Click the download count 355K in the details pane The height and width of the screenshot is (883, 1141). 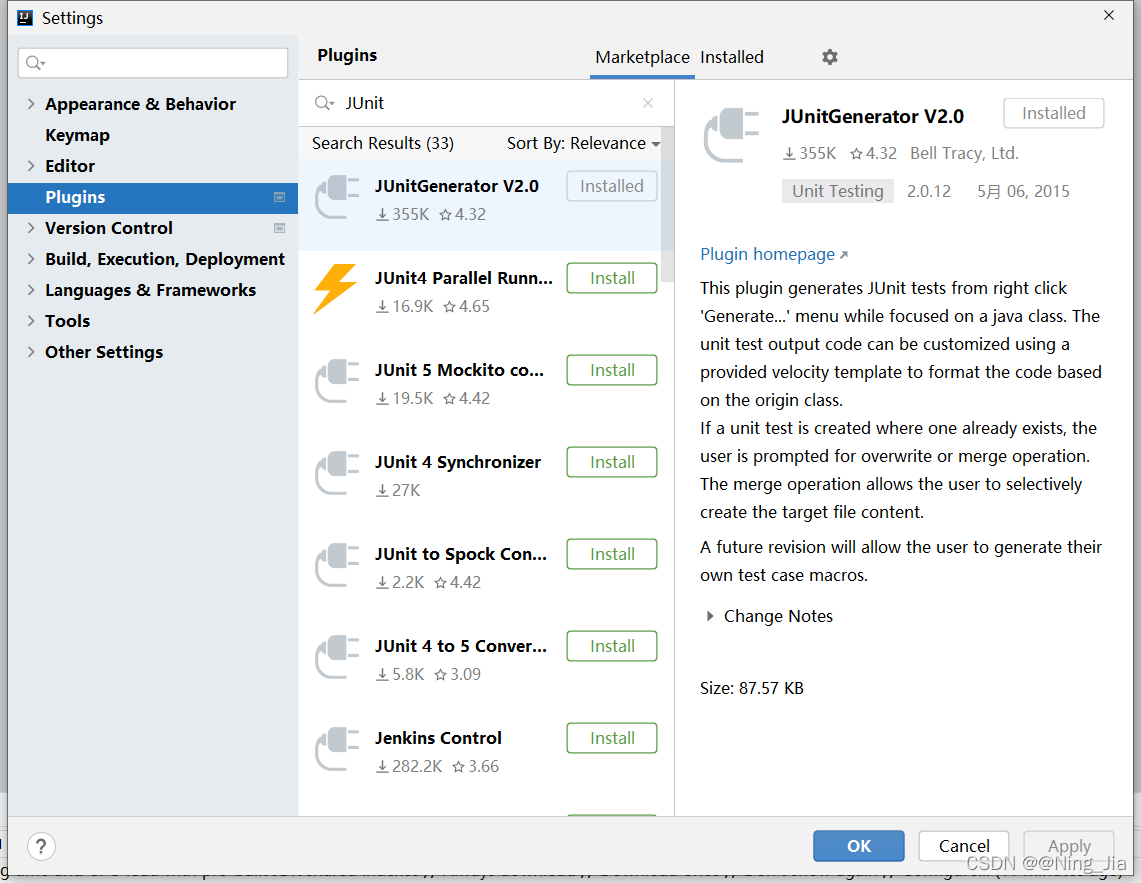(809, 154)
